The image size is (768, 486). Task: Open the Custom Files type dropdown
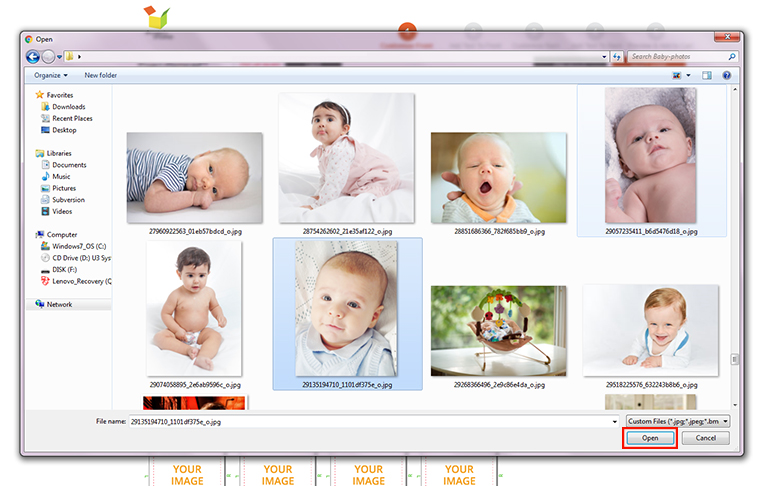(x=677, y=422)
